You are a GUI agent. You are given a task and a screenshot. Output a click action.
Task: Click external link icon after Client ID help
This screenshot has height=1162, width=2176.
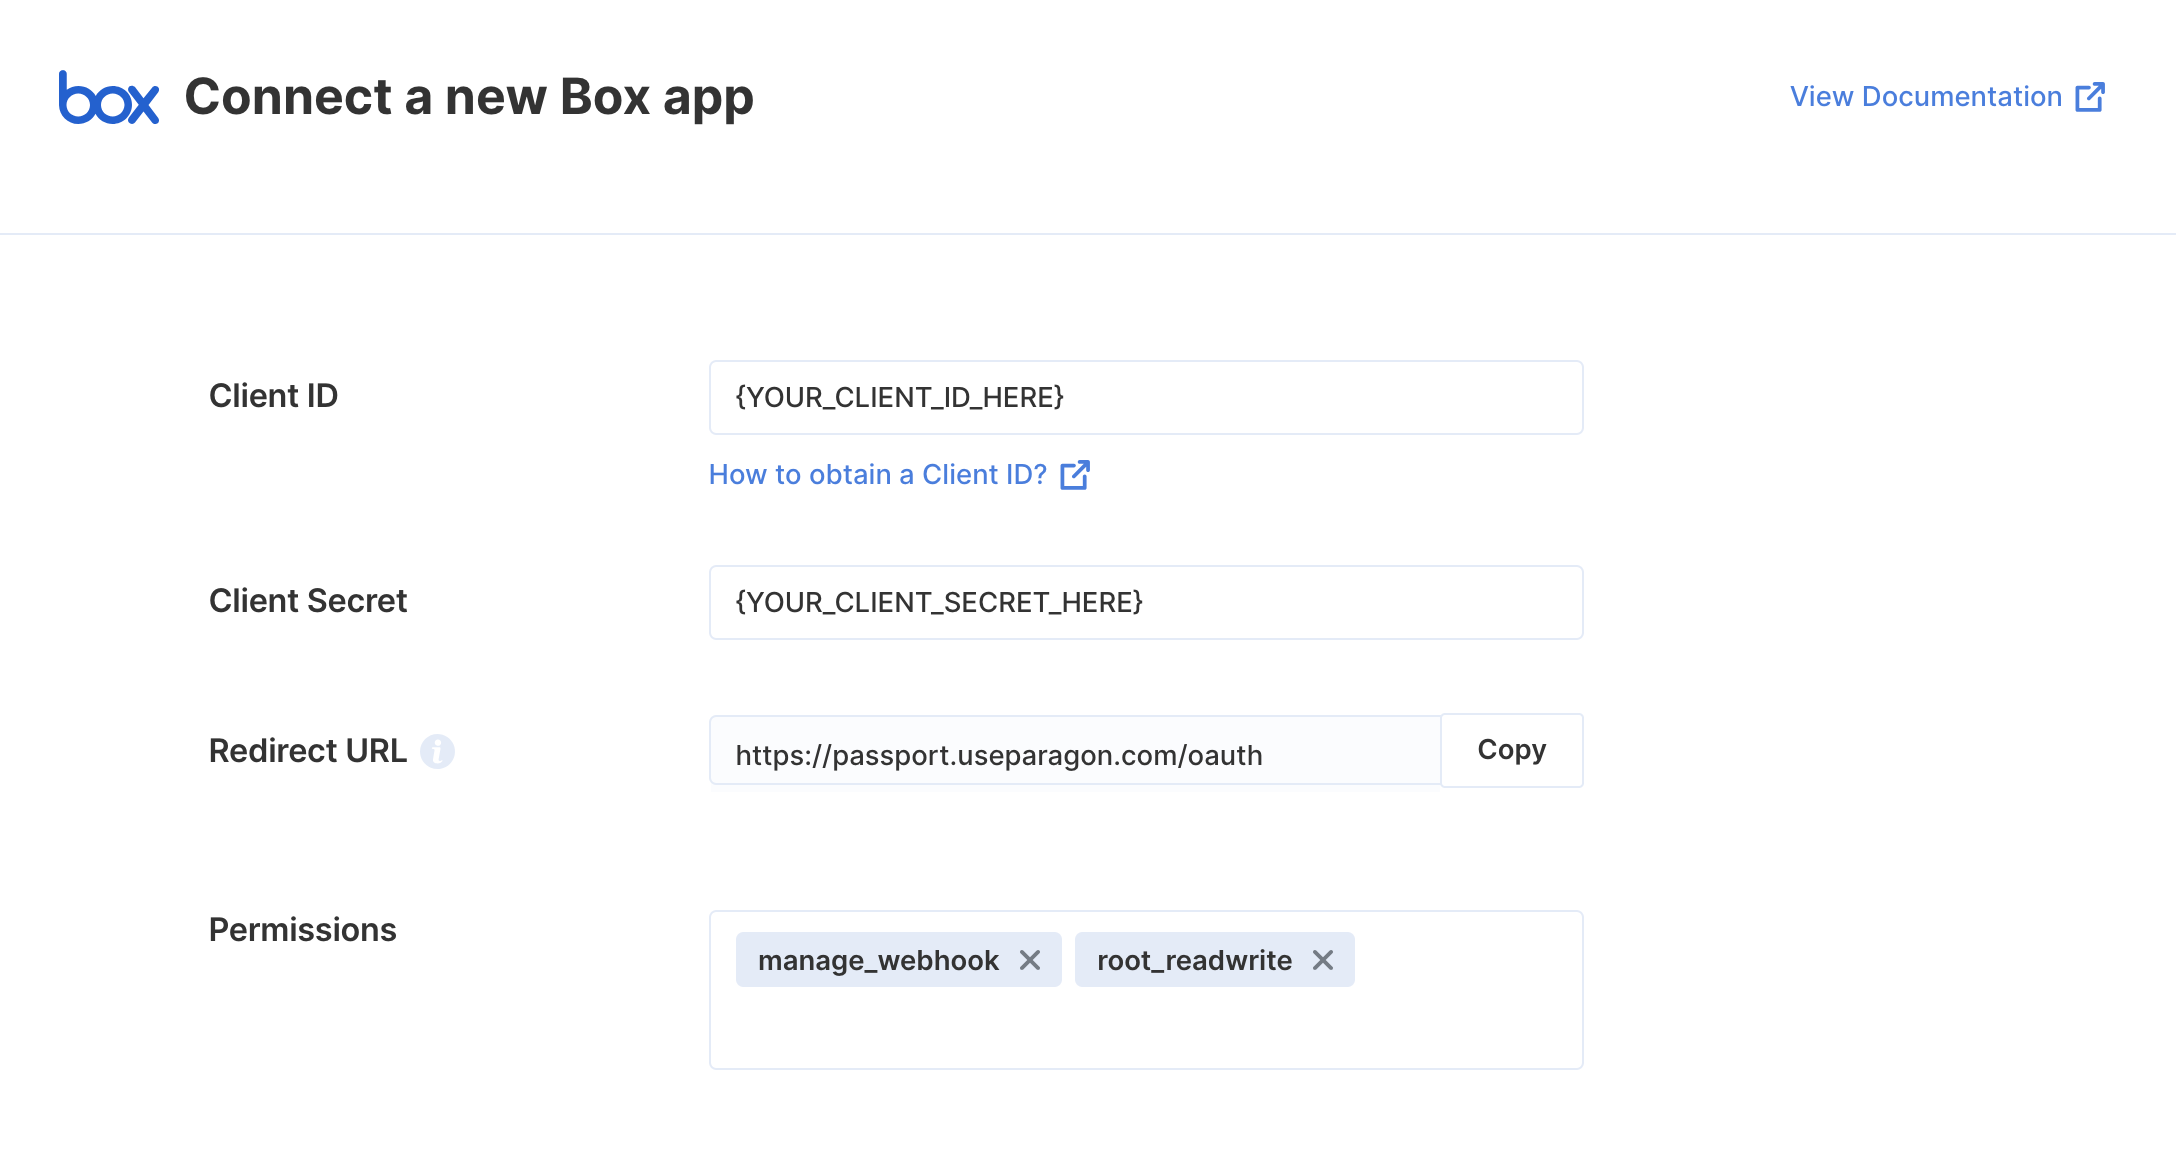click(1075, 474)
